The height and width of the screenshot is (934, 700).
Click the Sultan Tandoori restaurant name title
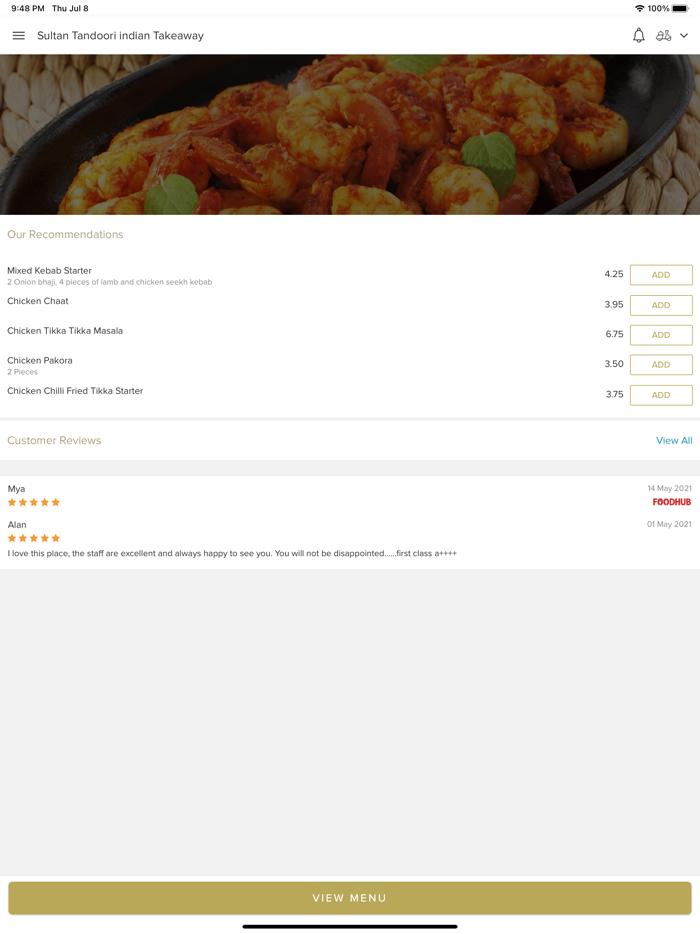(x=120, y=35)
